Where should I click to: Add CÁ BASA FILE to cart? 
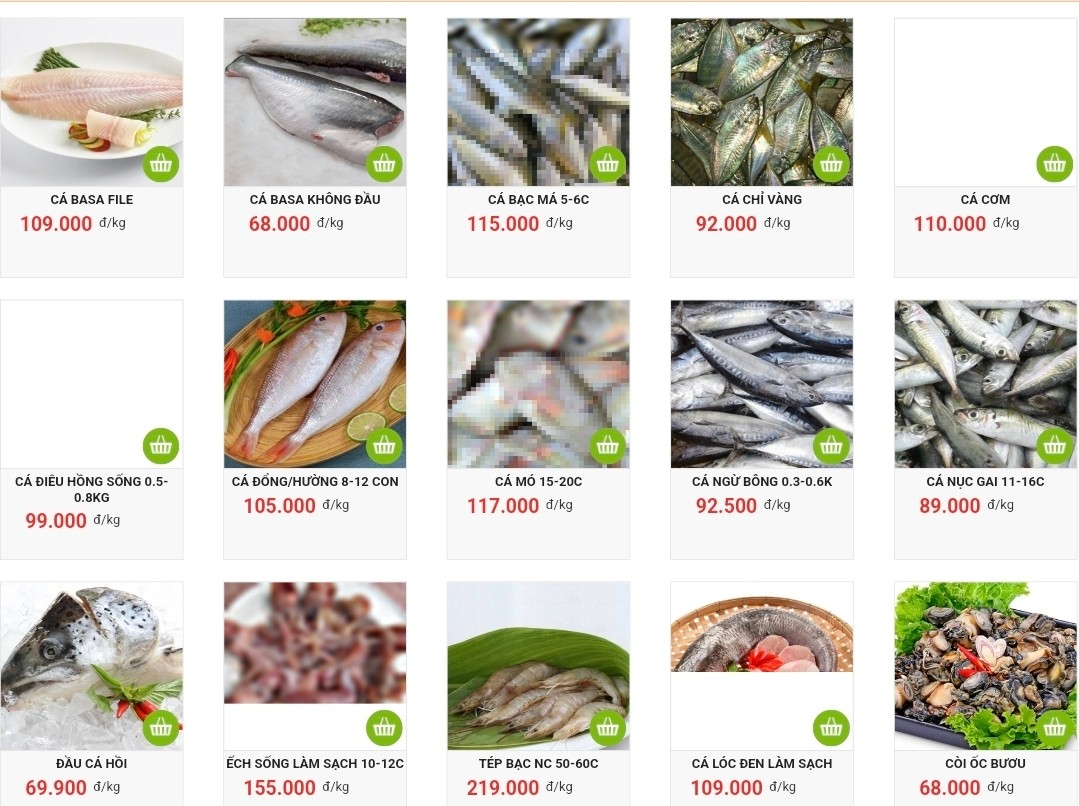click(161, 164)
